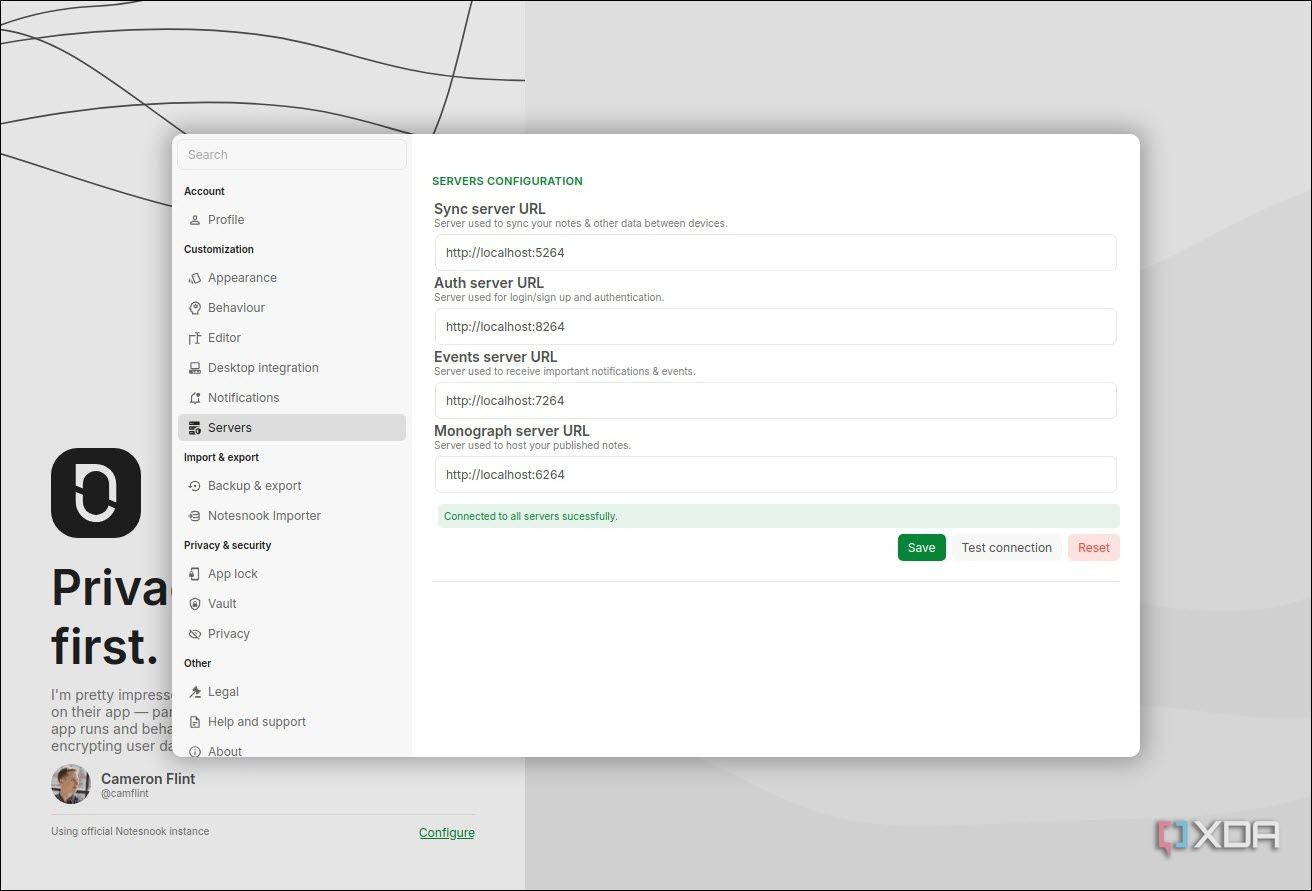Viewport: 1312px width, 891px height.
Task: Open the Vault settings section
Action: [x=292, y=604]
